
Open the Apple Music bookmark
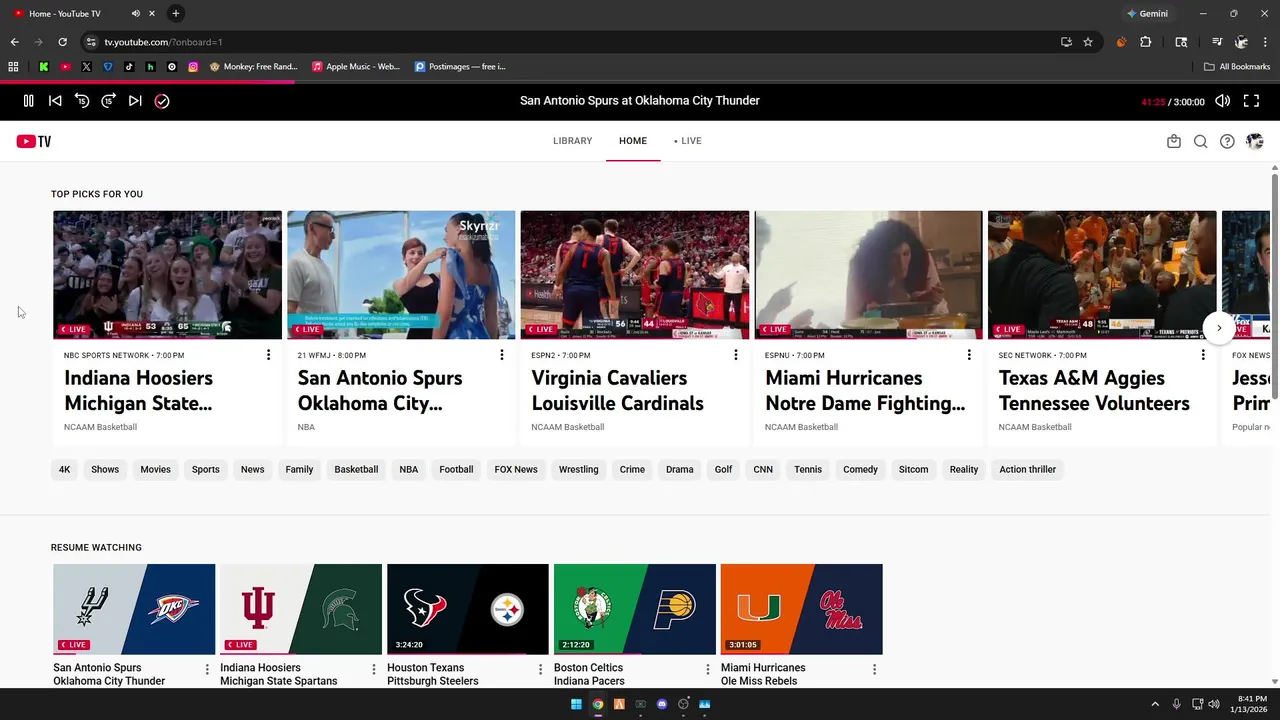[356, 67]
